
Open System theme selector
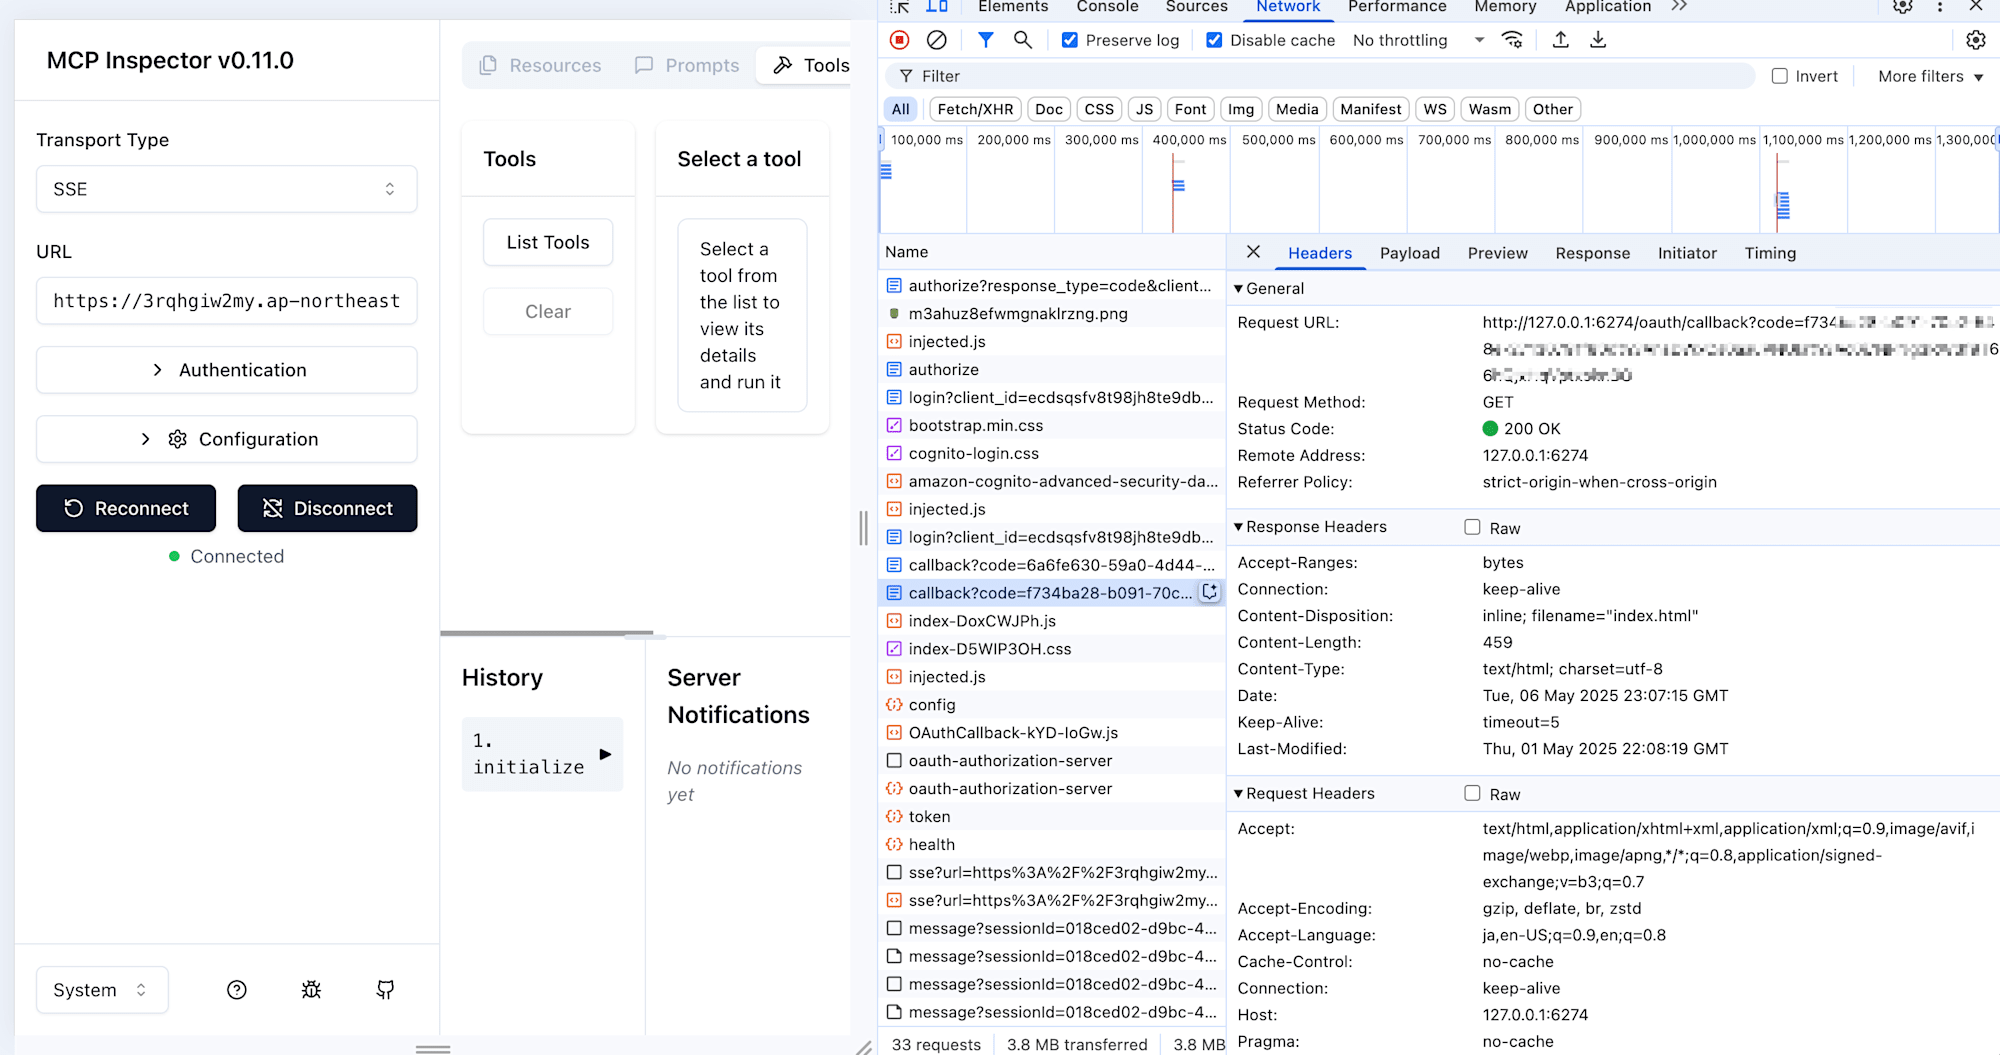pyautogui.click(x=102, y=990)
